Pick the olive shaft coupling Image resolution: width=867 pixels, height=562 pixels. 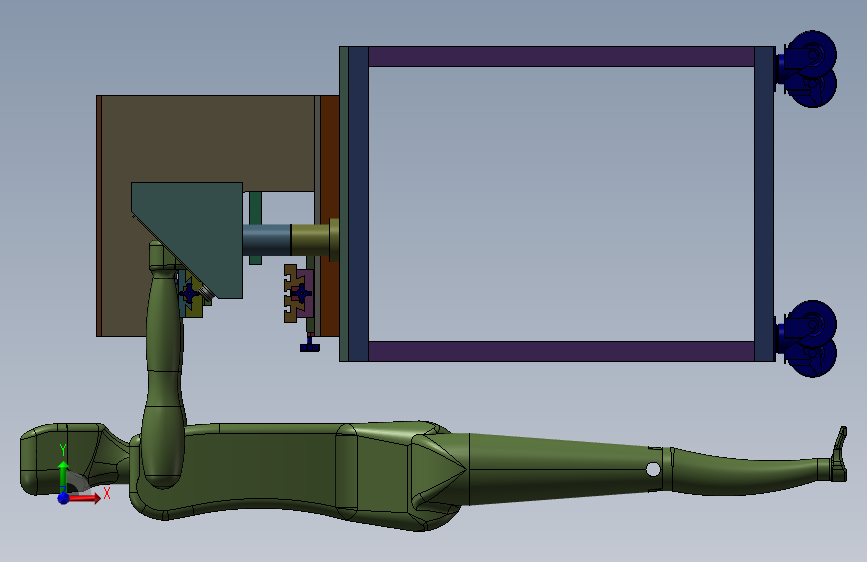311,240
